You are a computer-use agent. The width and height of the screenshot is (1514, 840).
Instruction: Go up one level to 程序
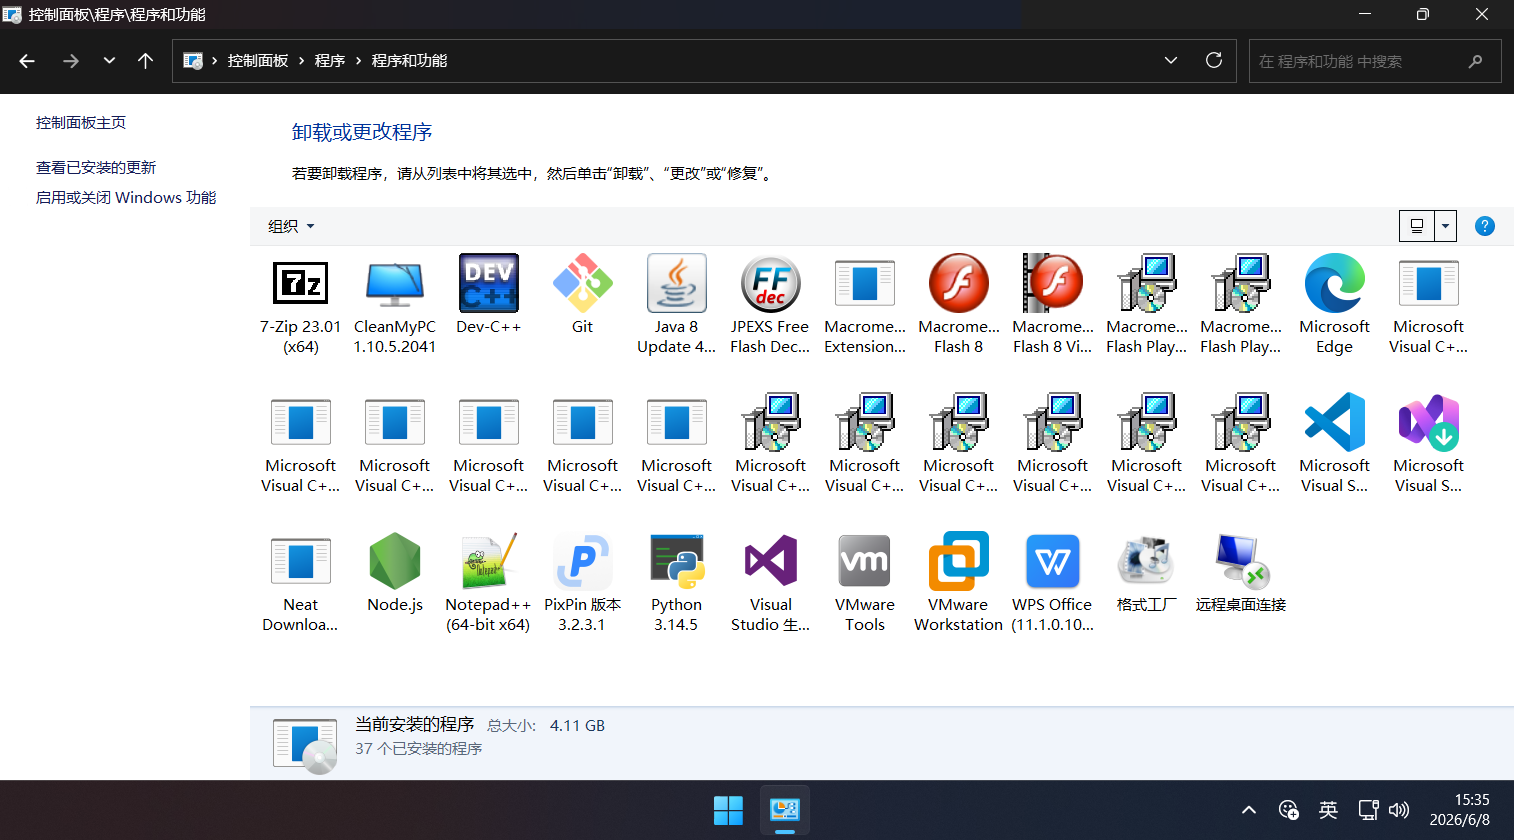145,61
